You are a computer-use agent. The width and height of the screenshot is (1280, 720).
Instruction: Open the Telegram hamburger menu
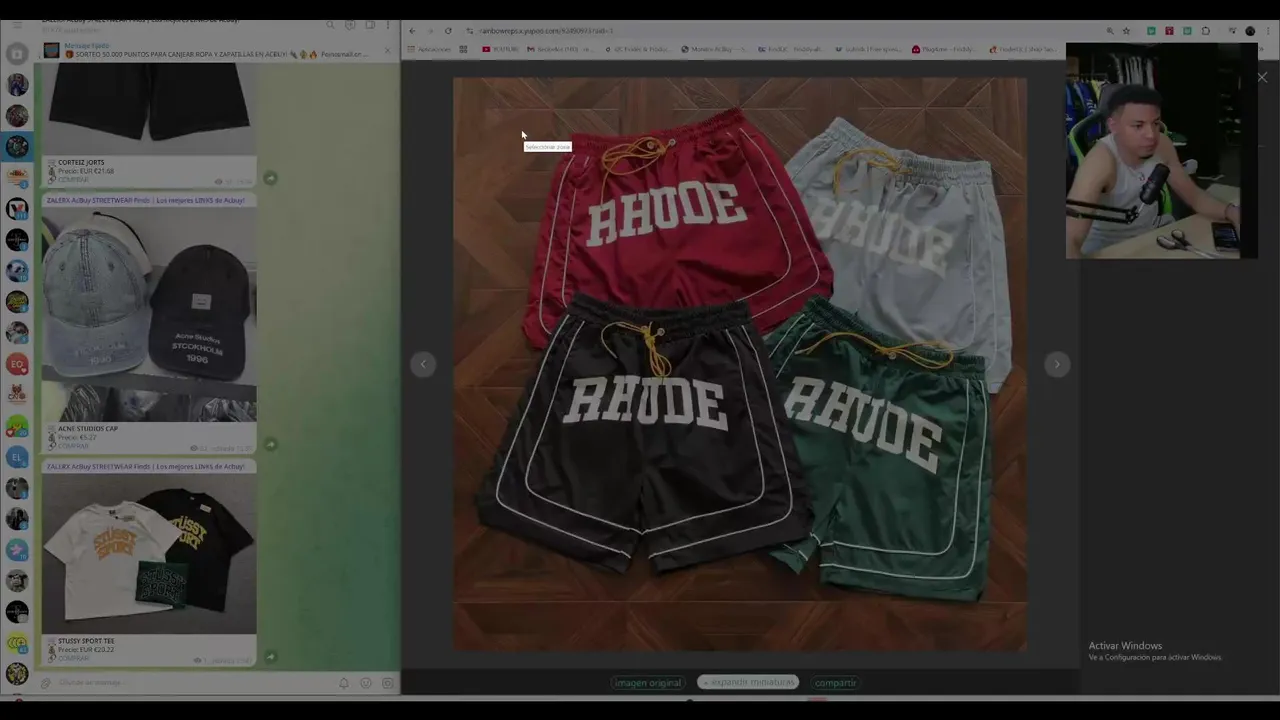point(16,25)
